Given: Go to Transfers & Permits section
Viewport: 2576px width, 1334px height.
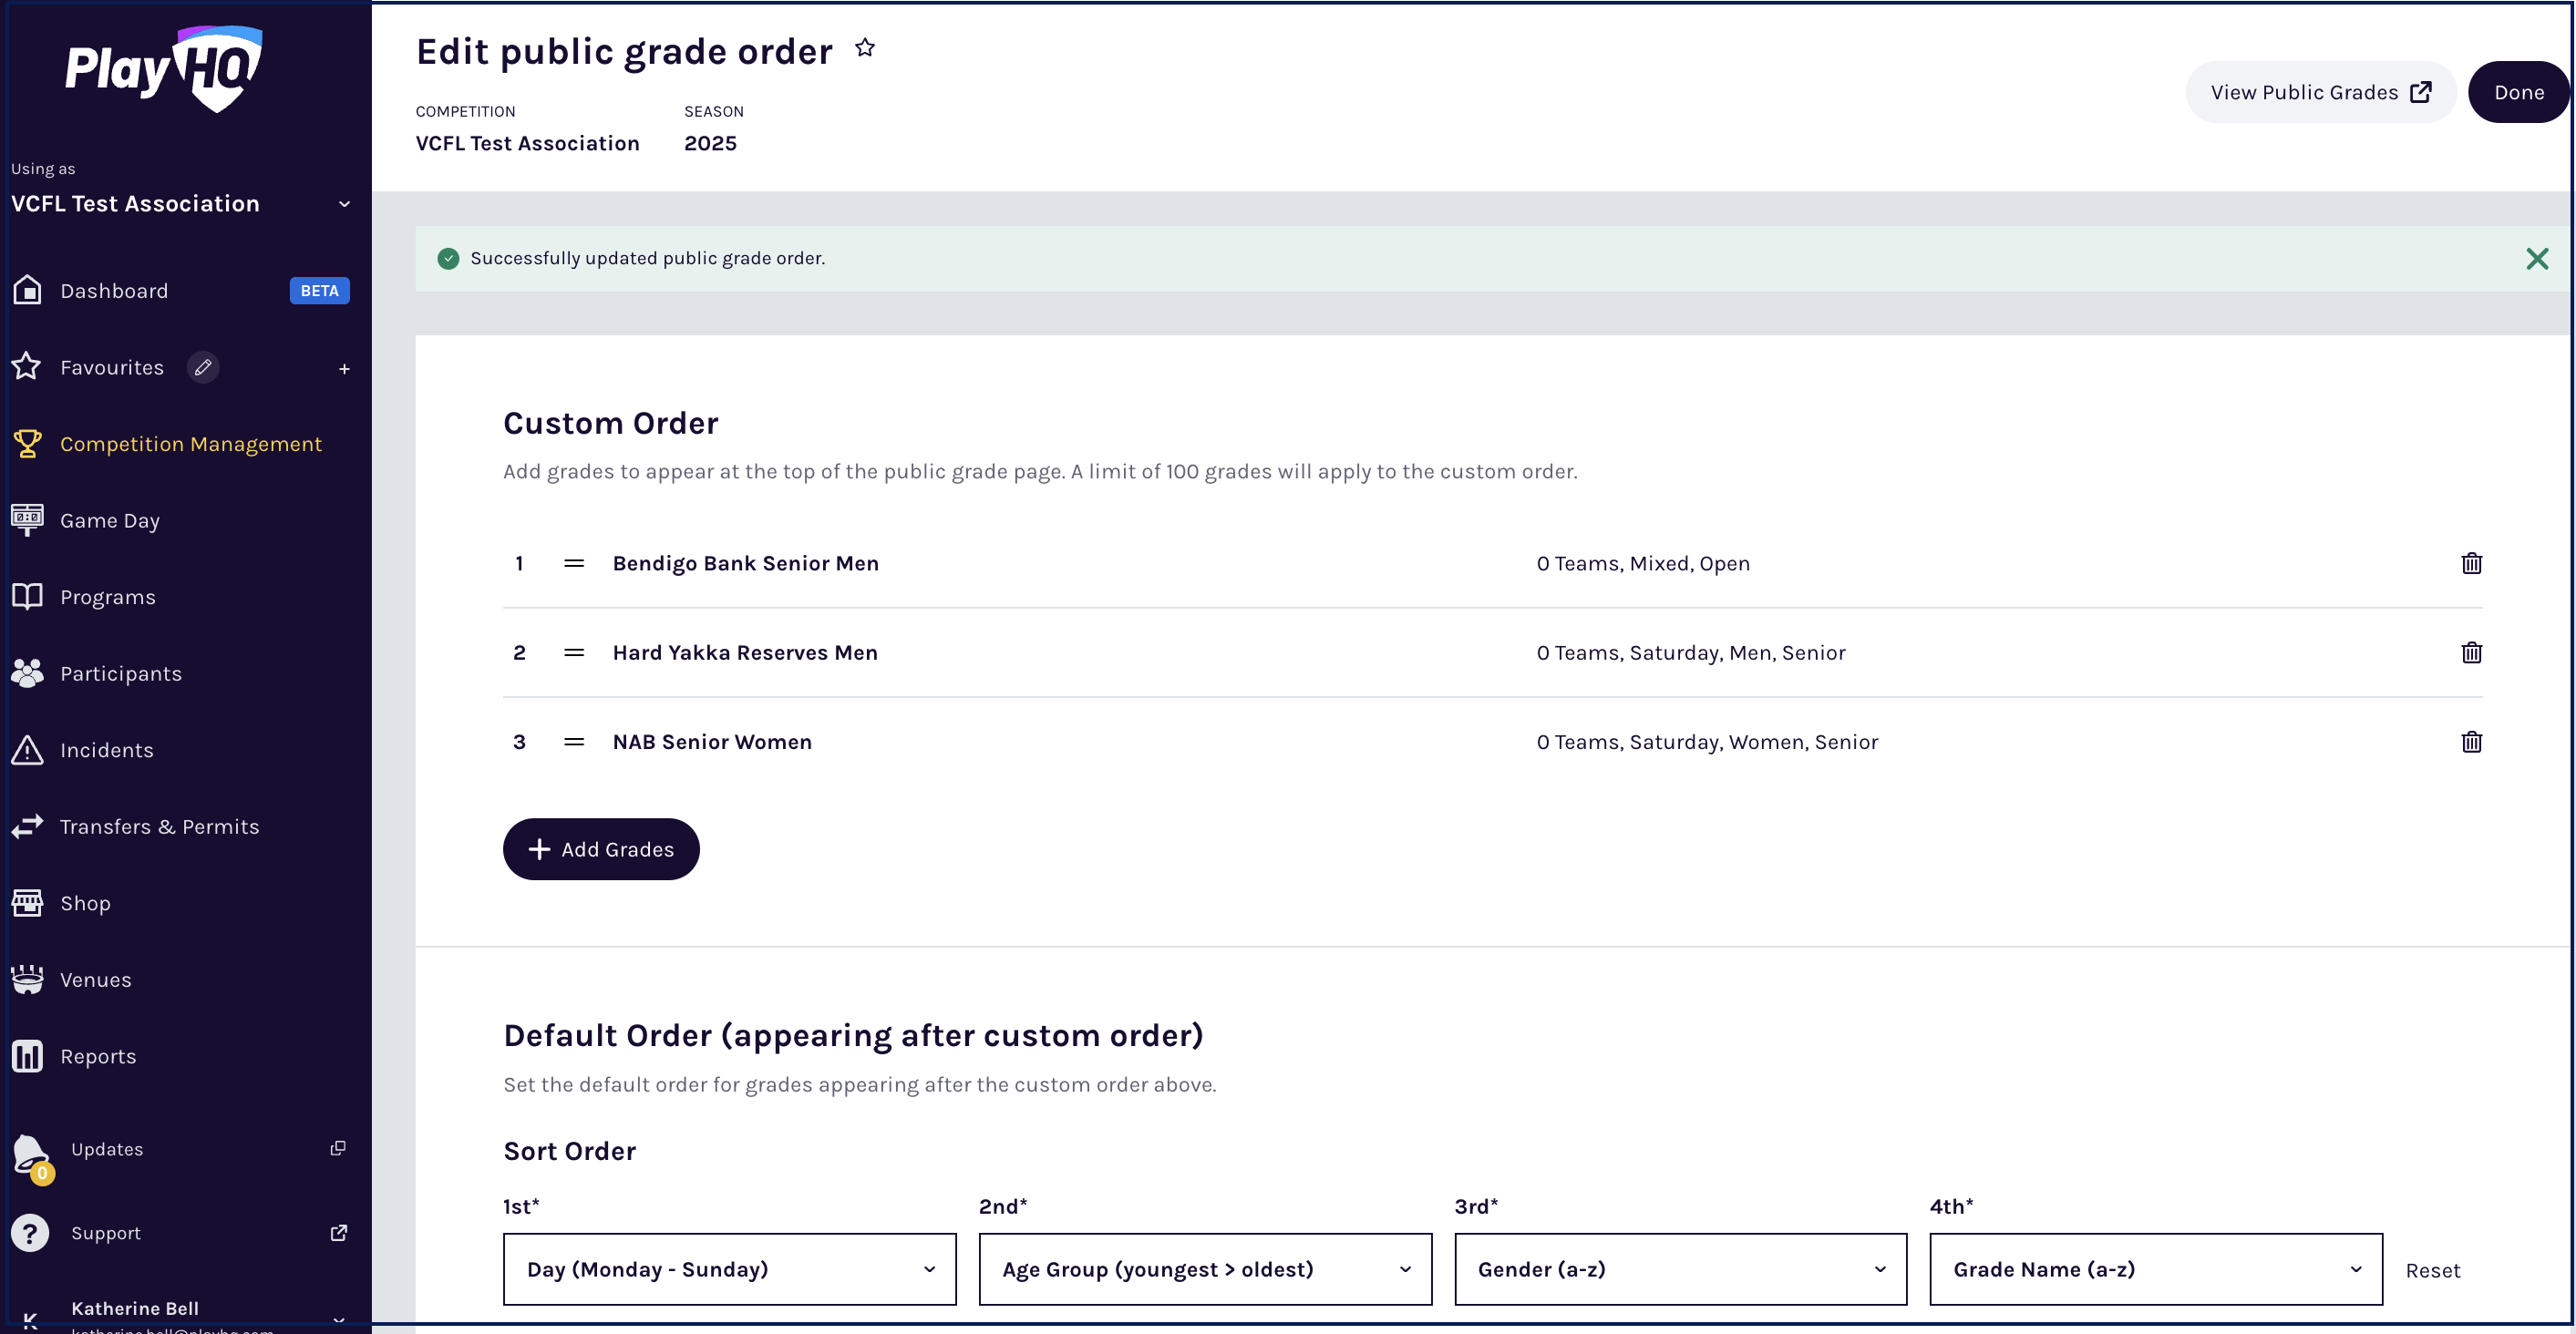Looking at the screenshot, I should [159, 826].
